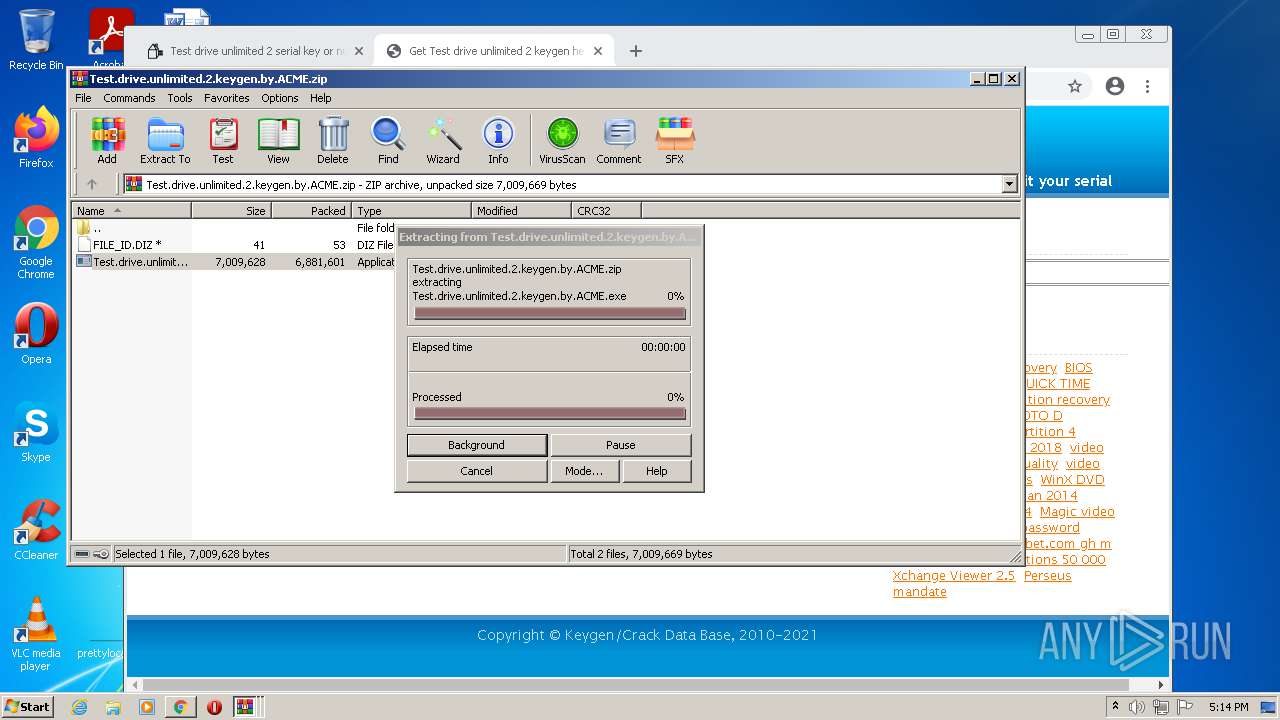Open a new Chrome tab

(635, 51)
